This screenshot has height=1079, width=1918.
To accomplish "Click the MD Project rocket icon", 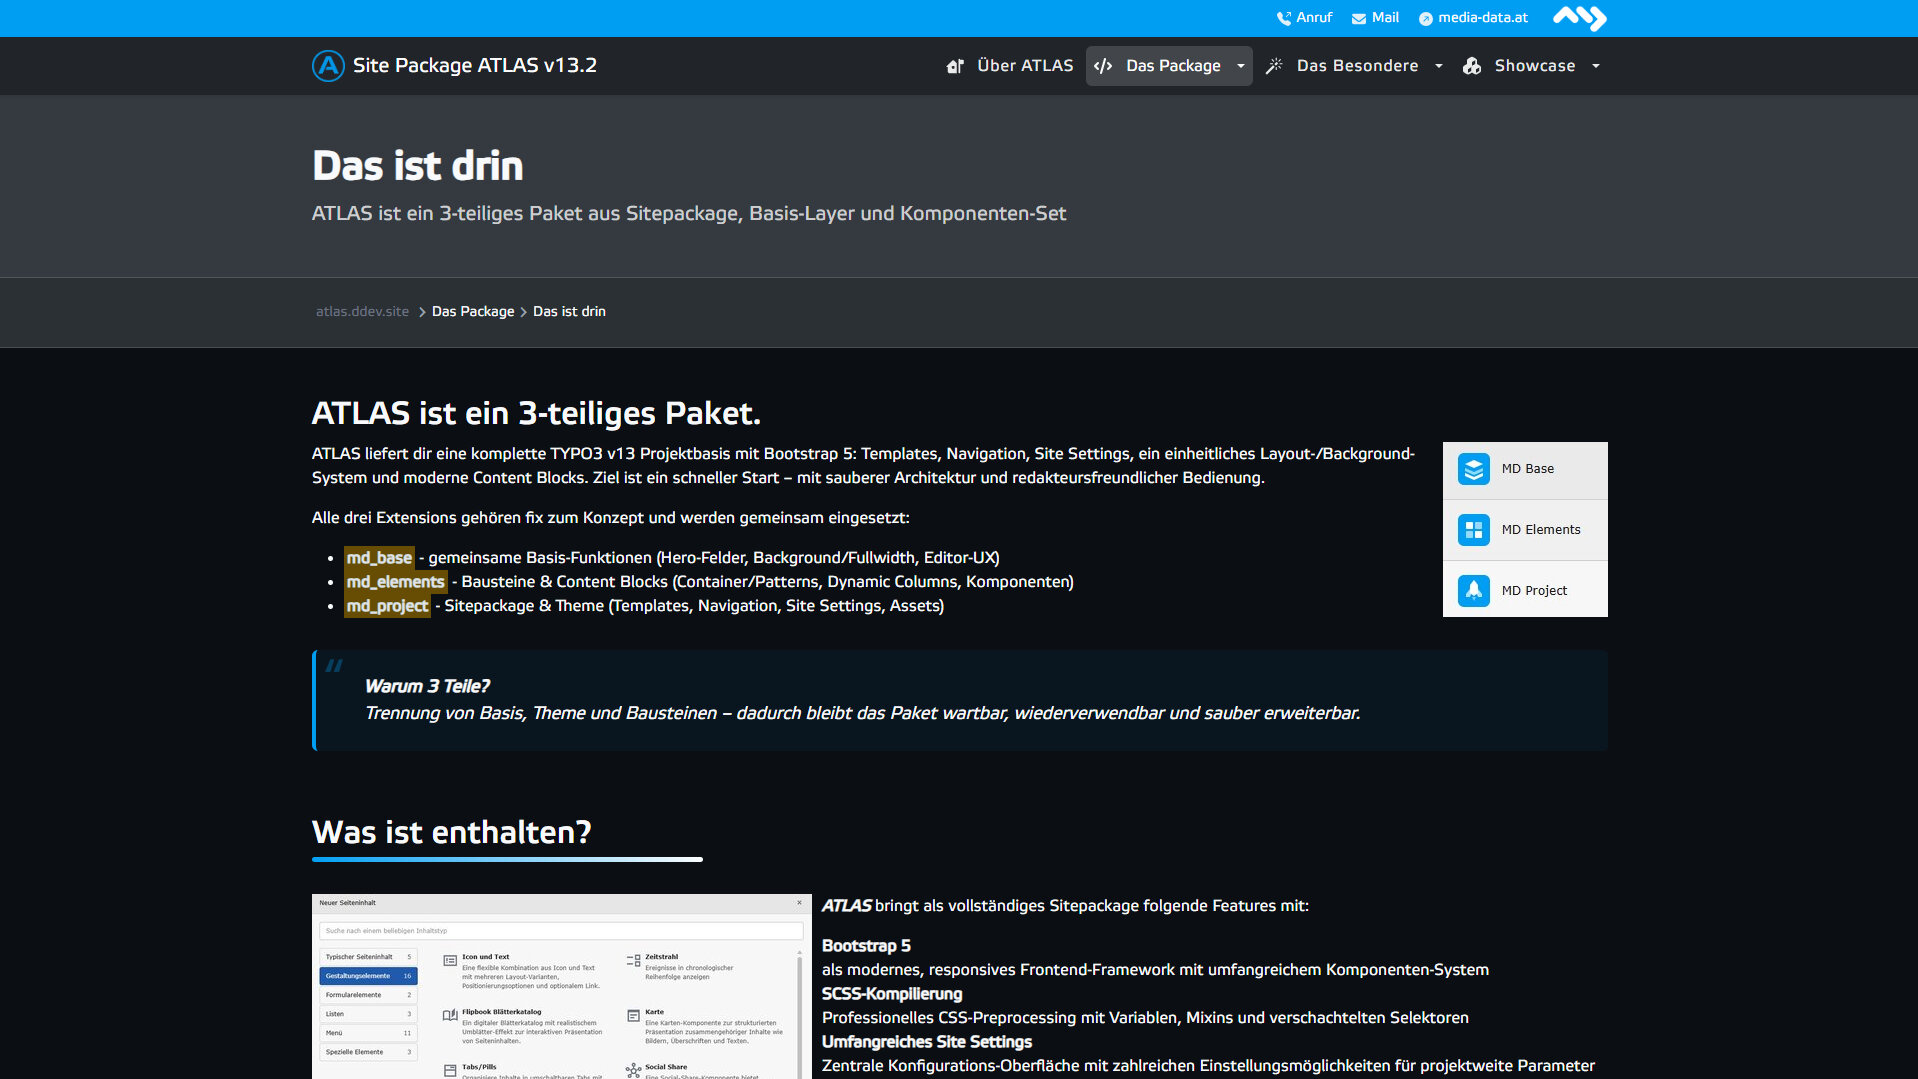I will pos(1473,591).
